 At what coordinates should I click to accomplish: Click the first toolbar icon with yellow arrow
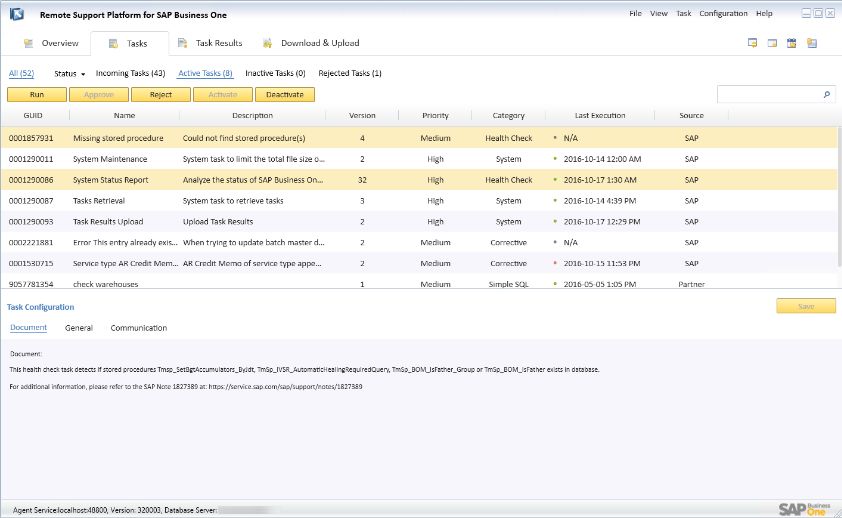[x=752, y=43]
